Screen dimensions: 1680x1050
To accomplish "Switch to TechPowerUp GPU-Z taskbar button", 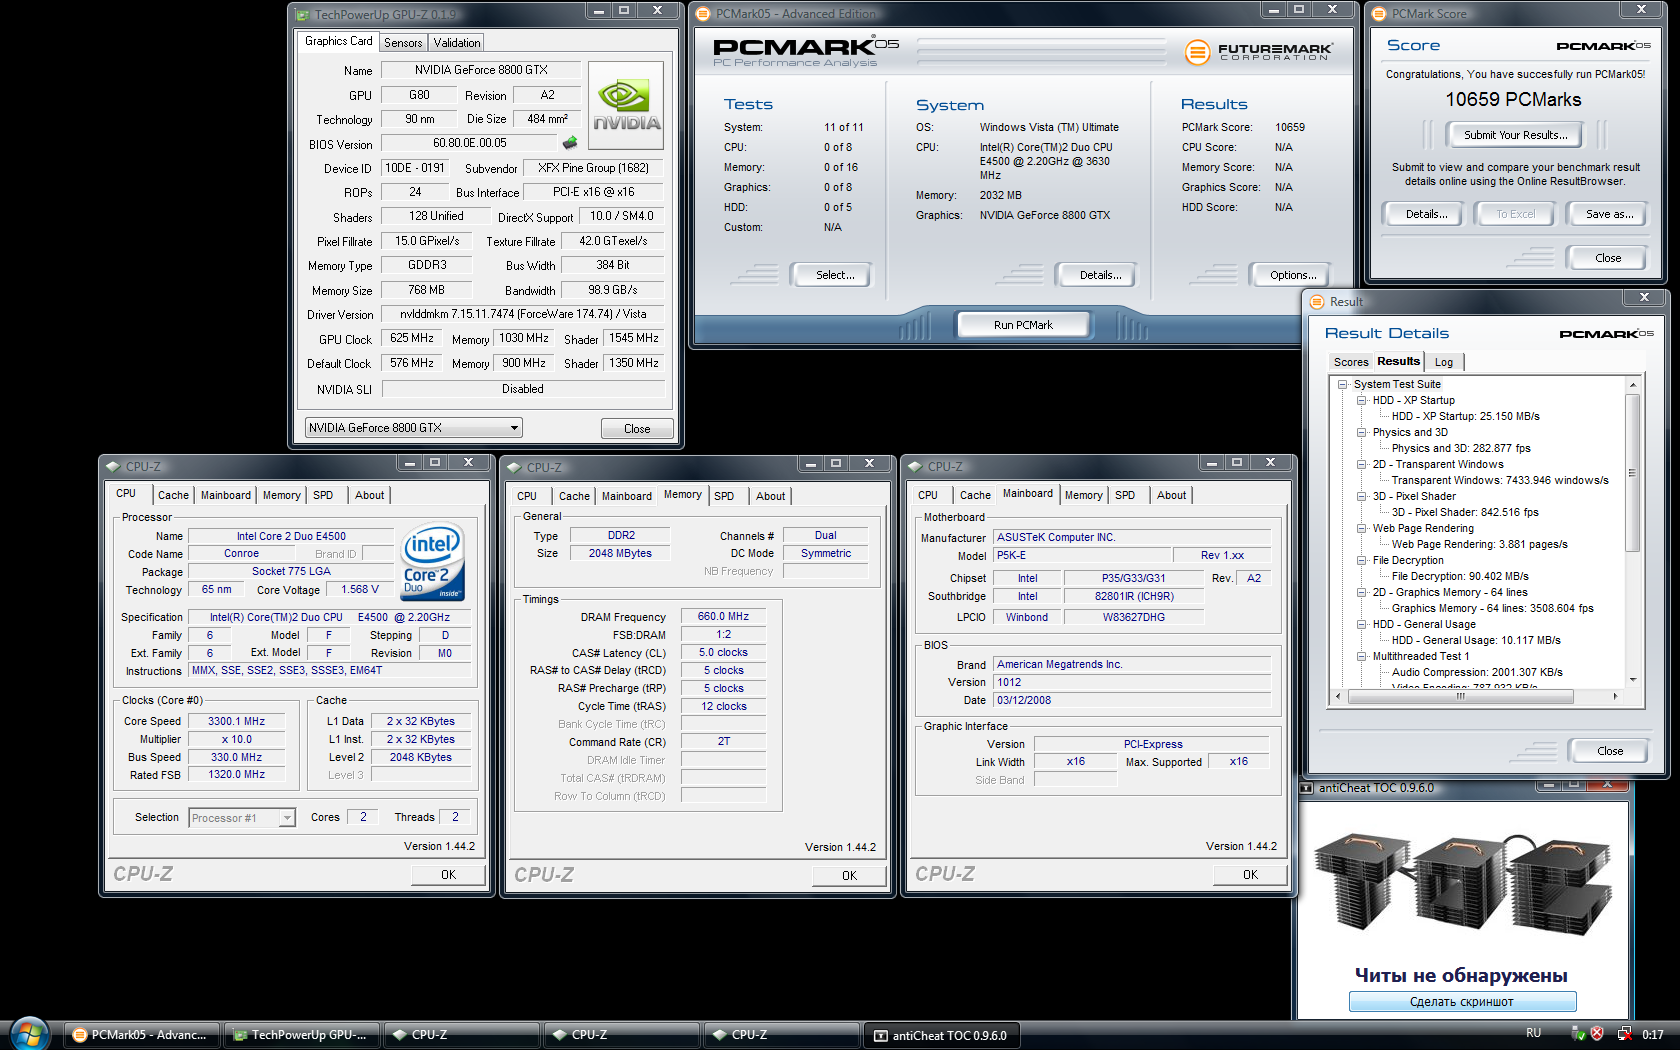I will 301,1035.
